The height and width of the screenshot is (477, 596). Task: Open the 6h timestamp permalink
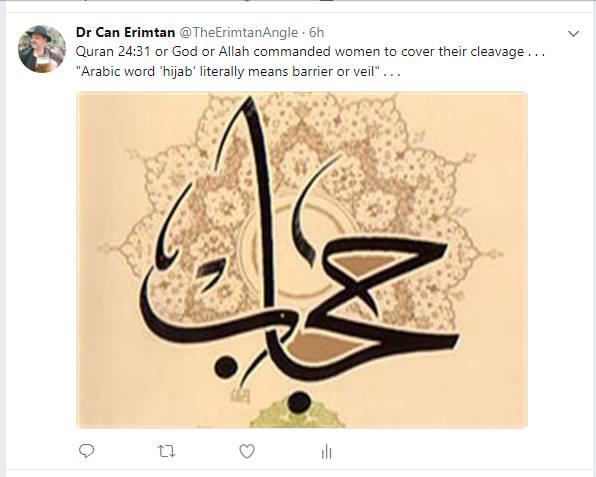click(316, 33)
